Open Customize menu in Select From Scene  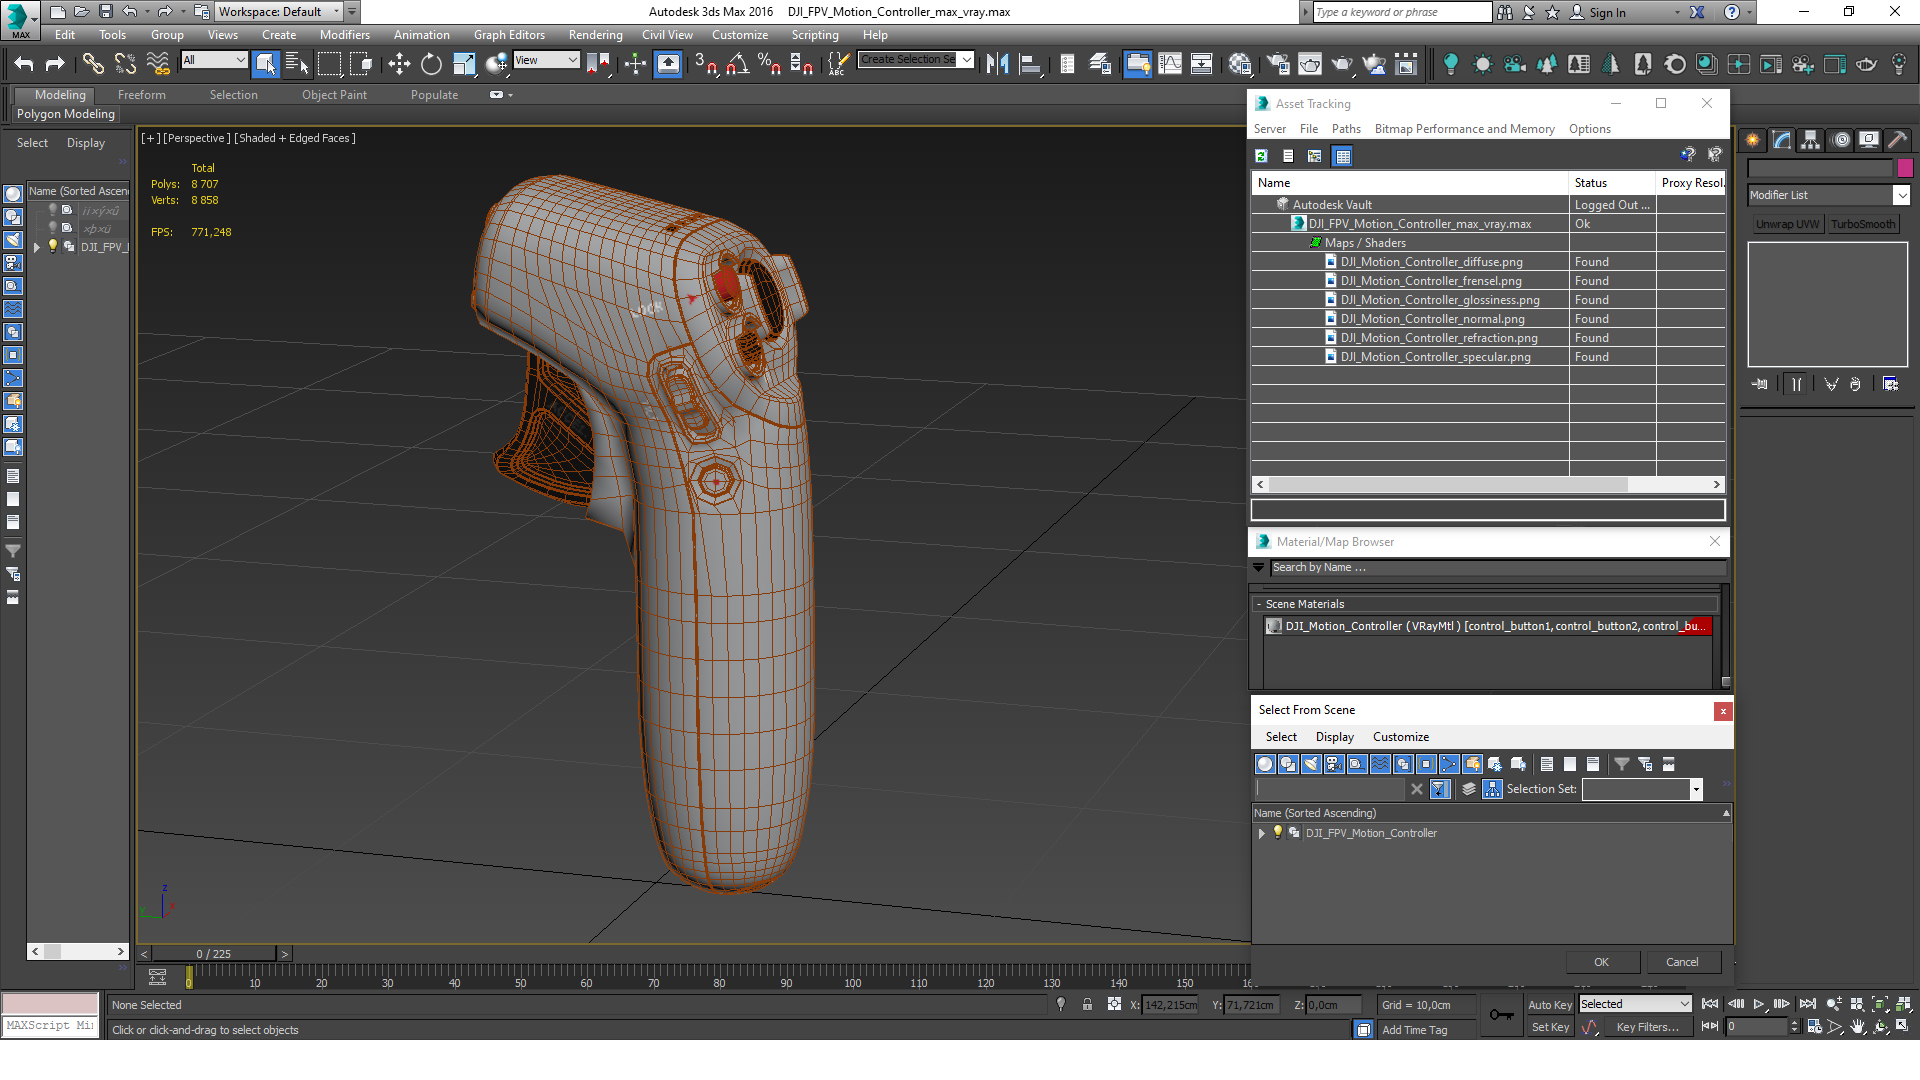click(1400, 737)
